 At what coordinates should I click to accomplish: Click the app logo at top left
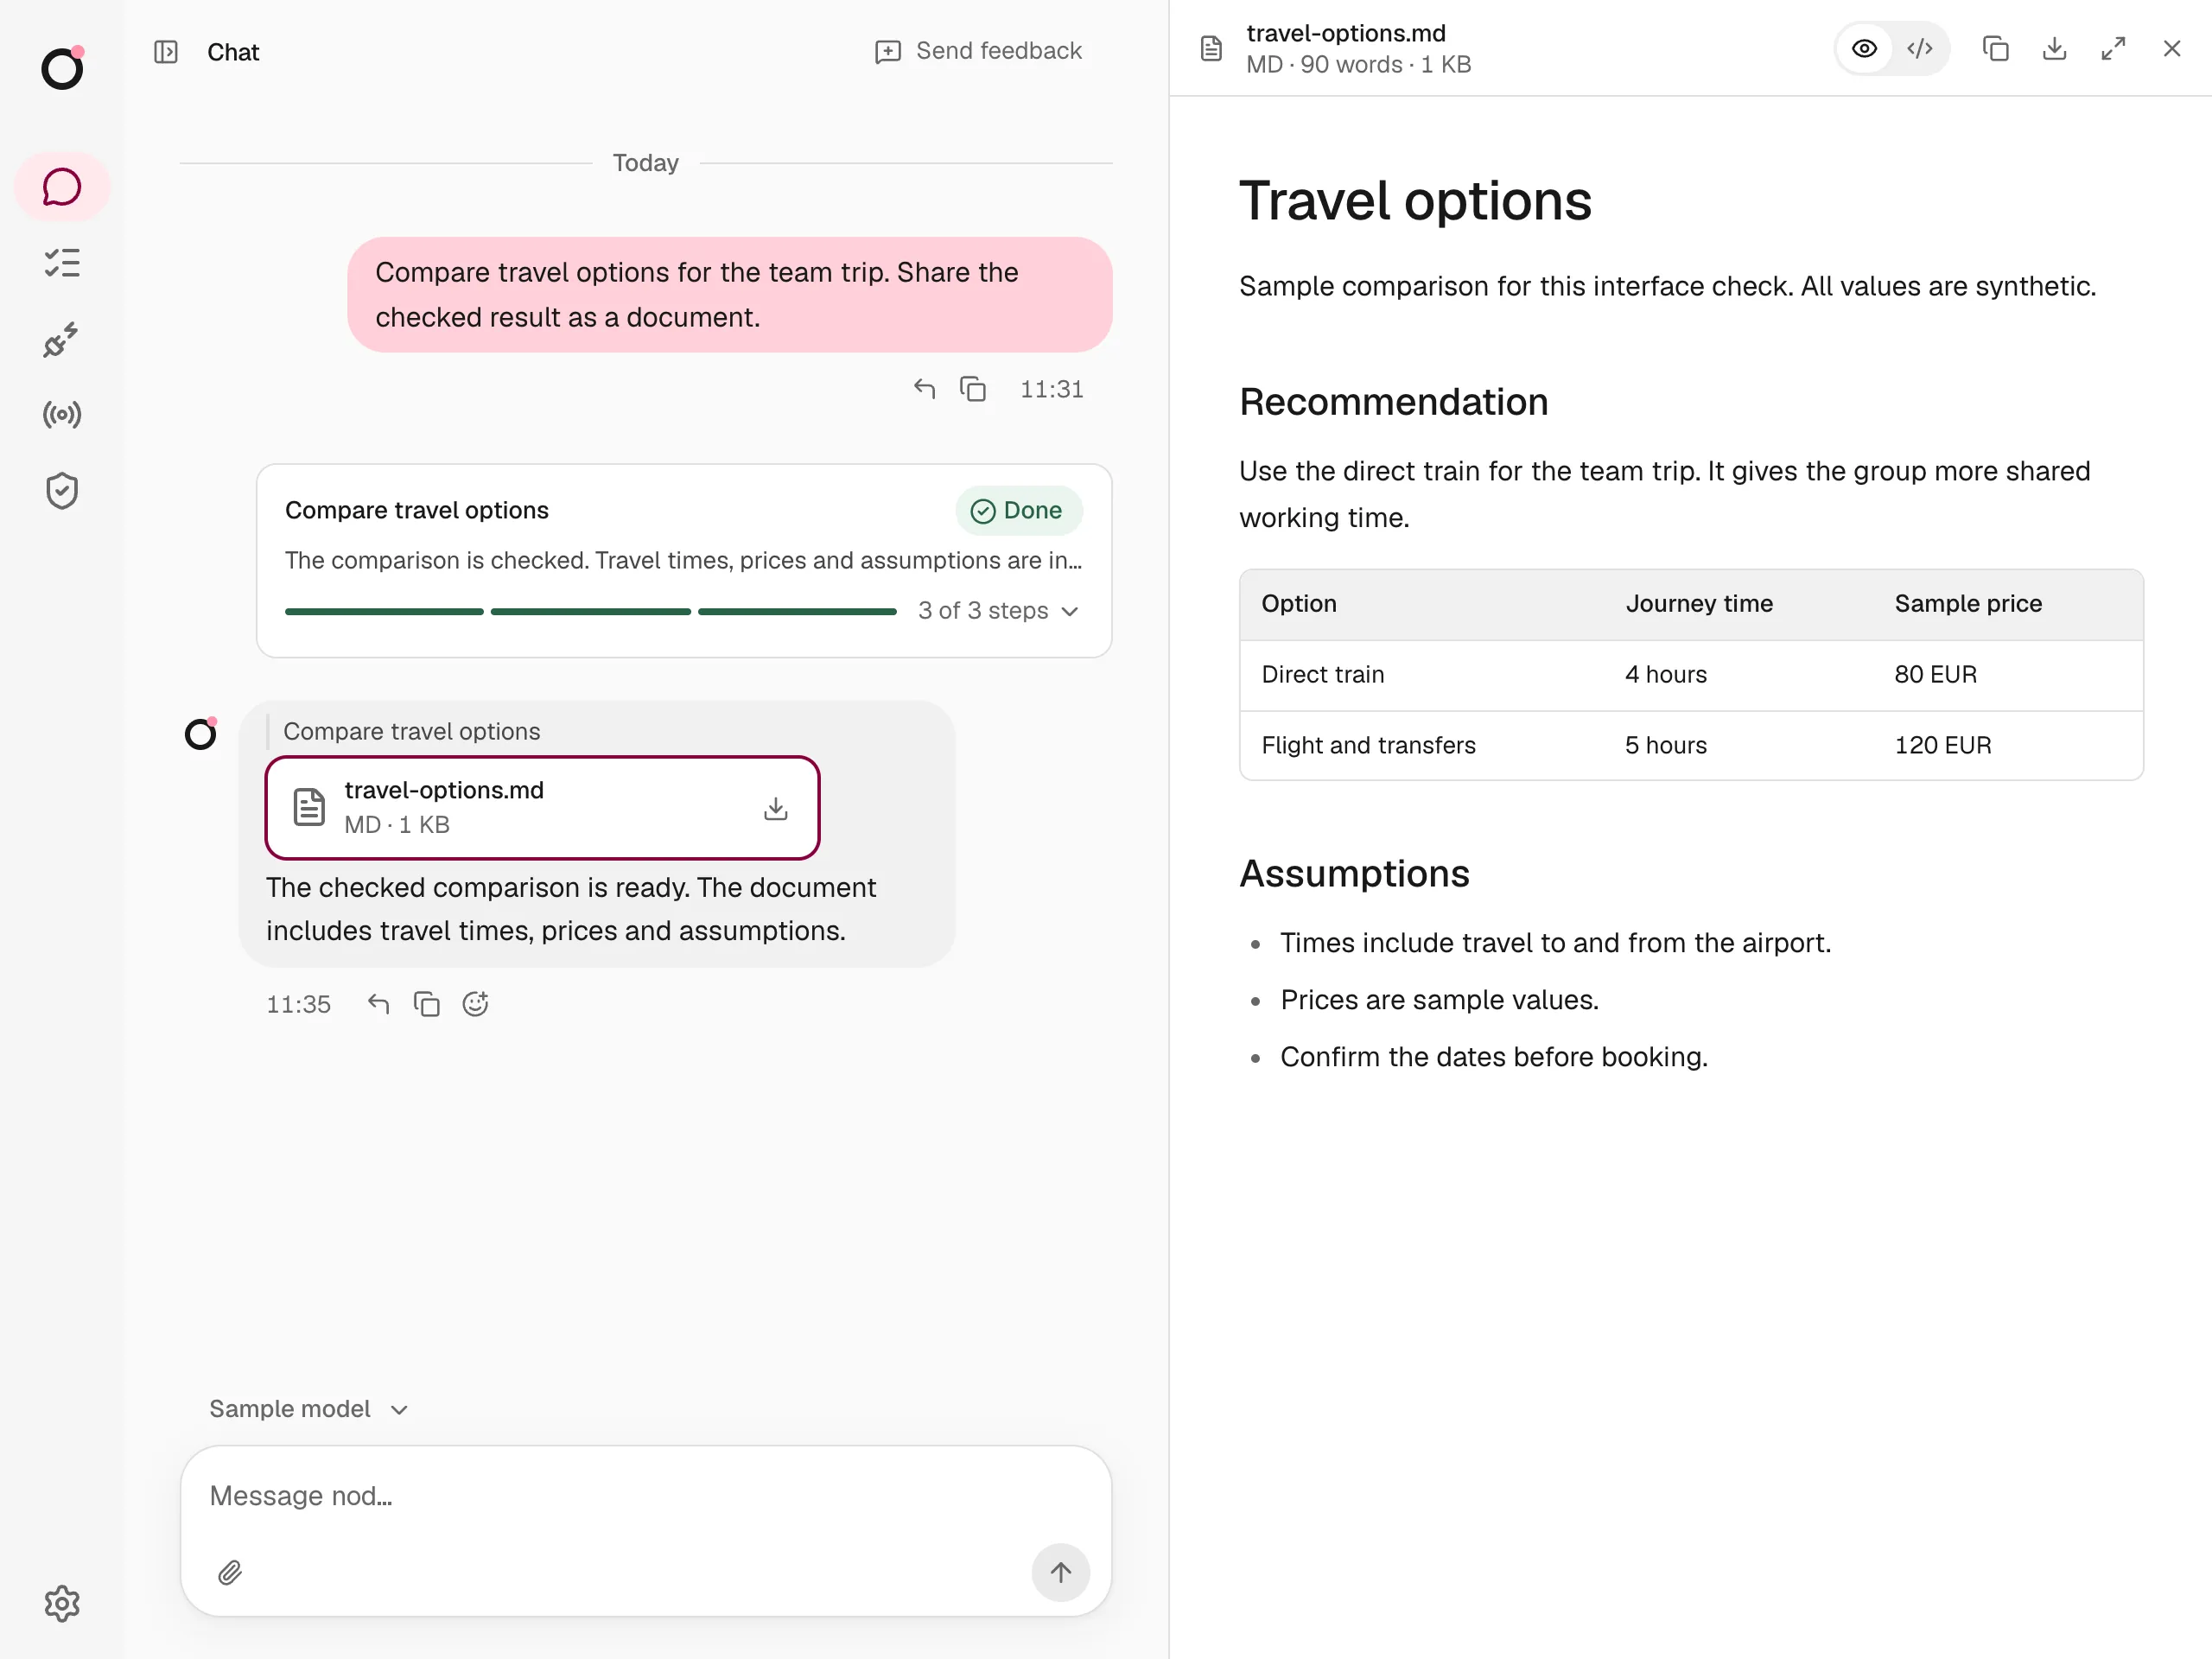(x=62, y=68)
